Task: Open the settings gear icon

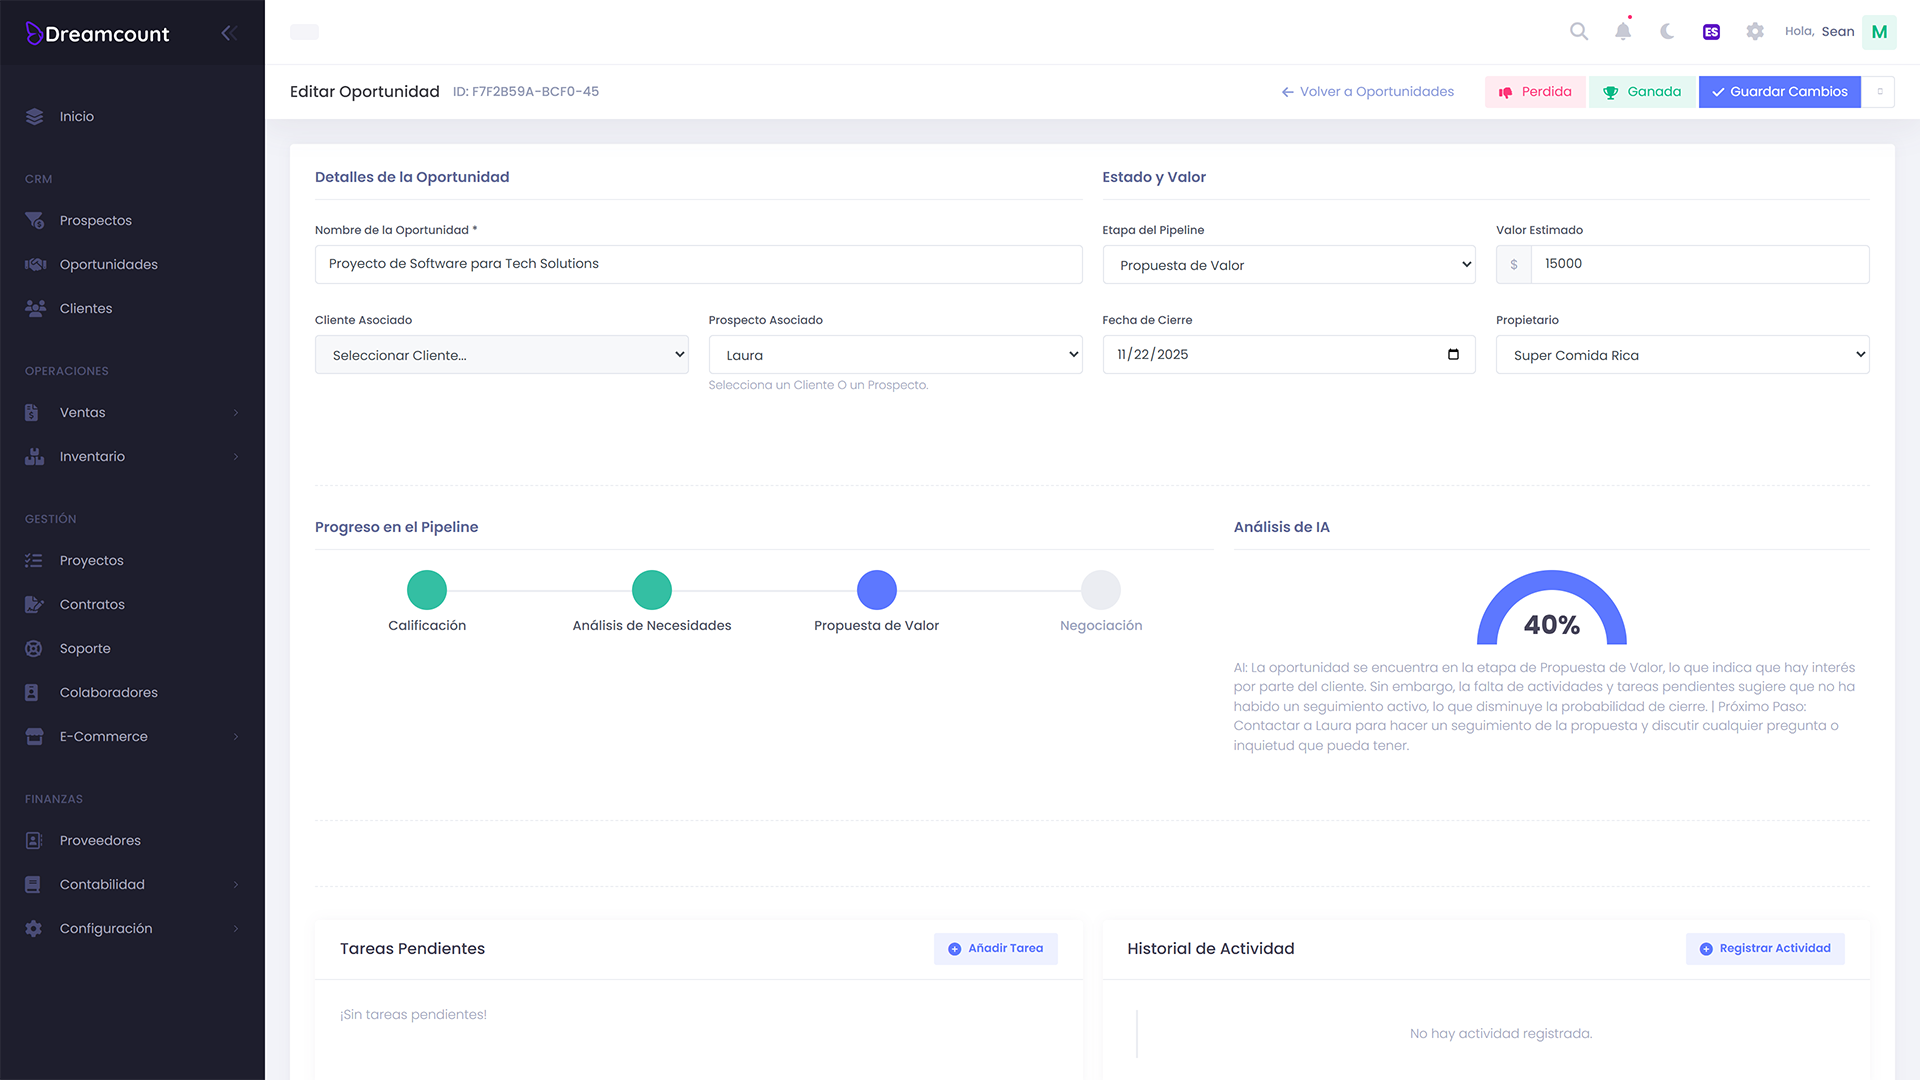Action: coord(1755,31)
